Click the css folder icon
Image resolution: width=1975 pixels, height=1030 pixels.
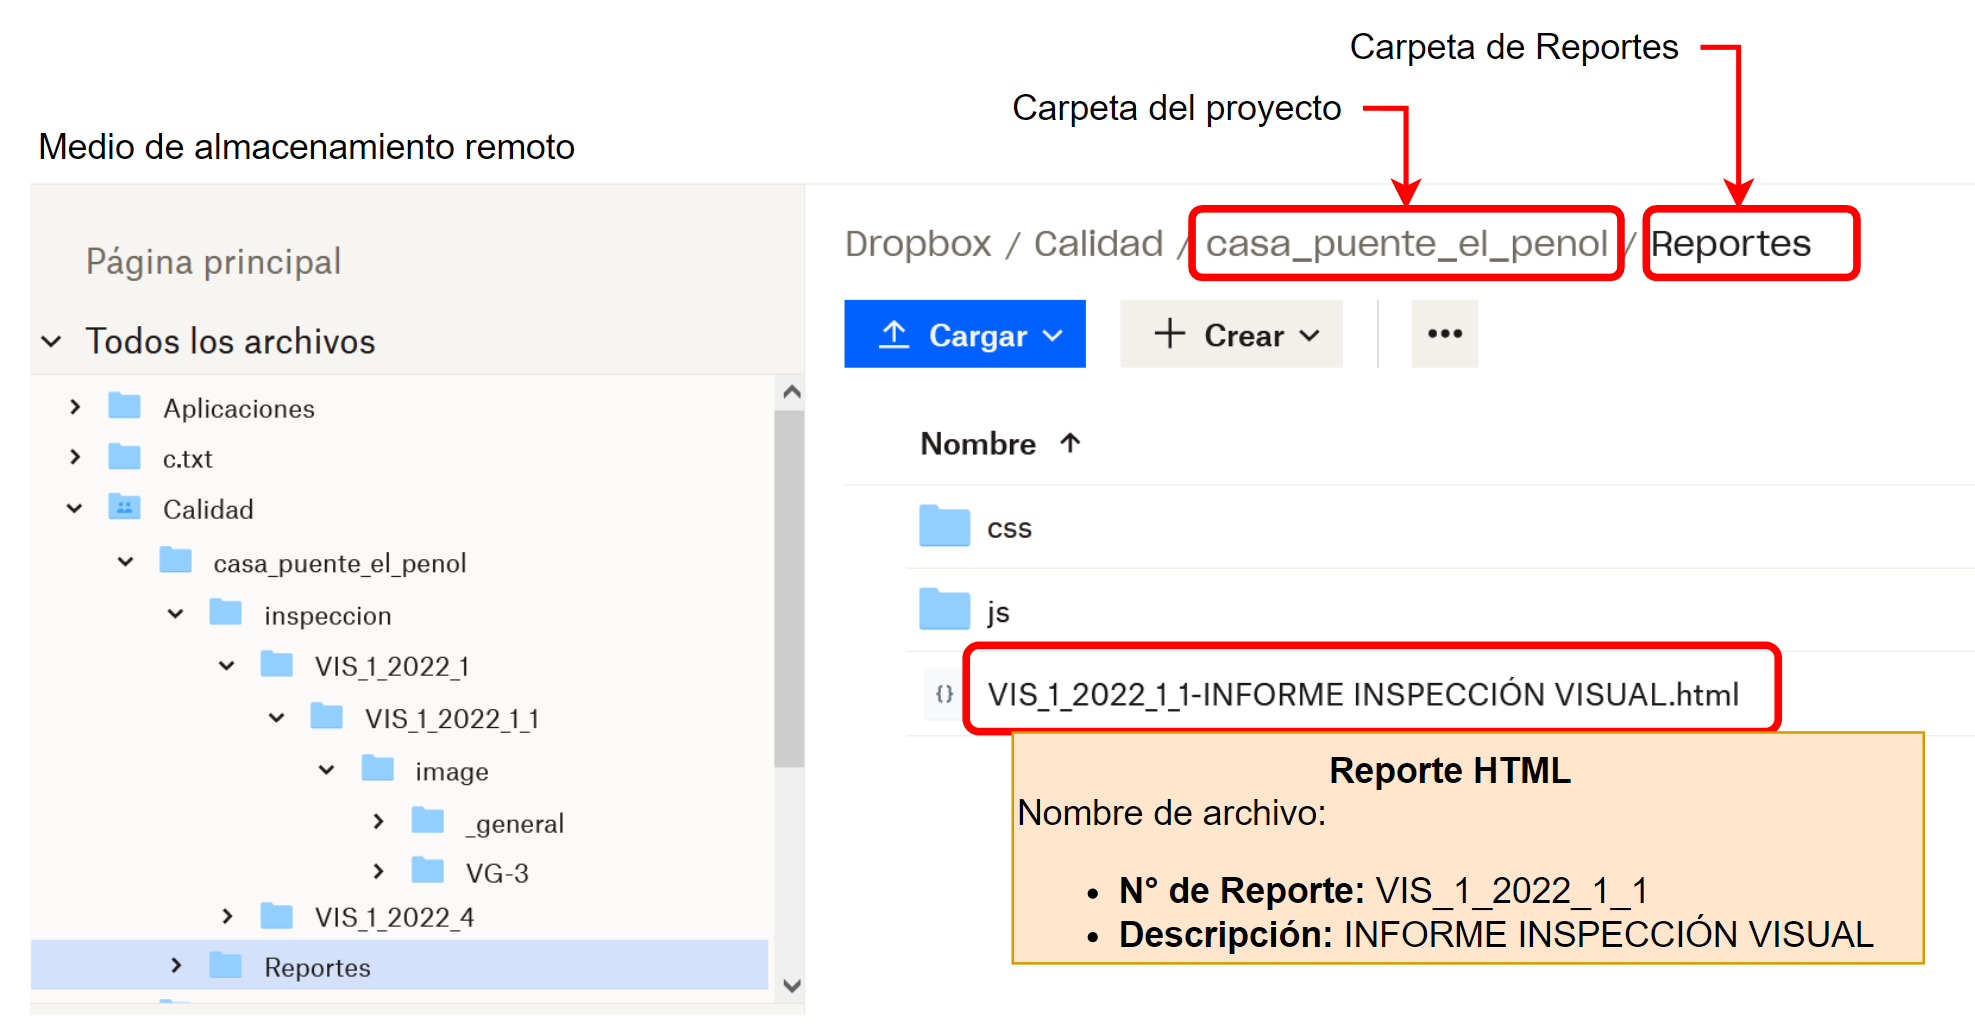944,527
